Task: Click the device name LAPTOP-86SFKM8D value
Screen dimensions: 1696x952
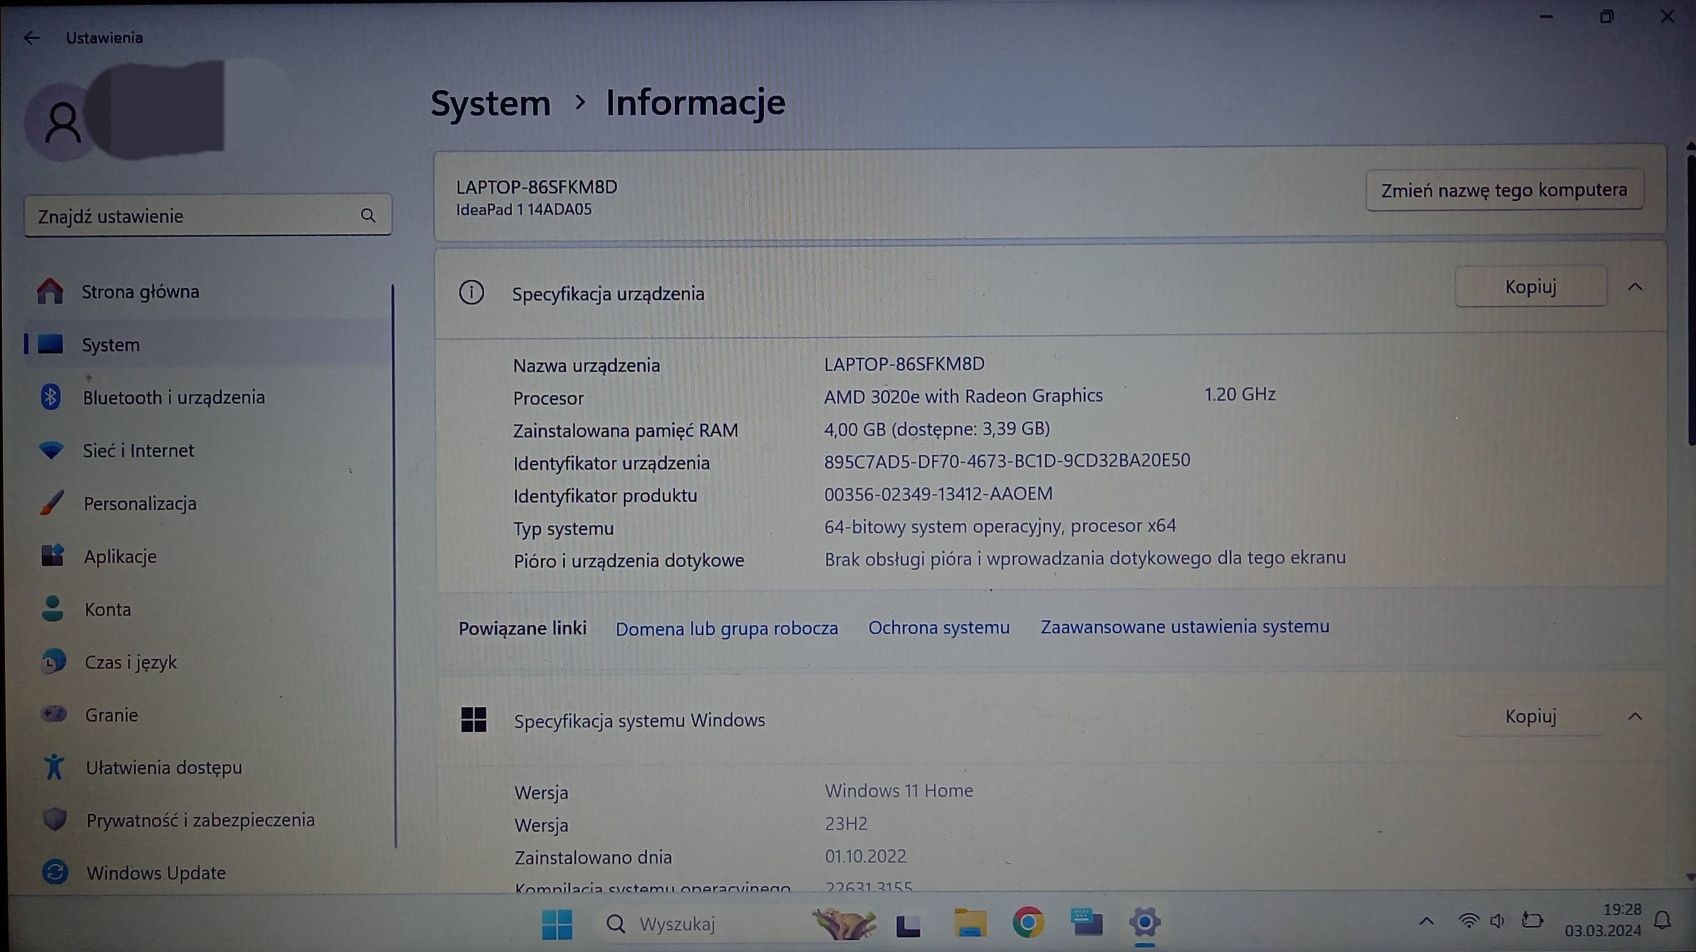Action: [904, 364]
